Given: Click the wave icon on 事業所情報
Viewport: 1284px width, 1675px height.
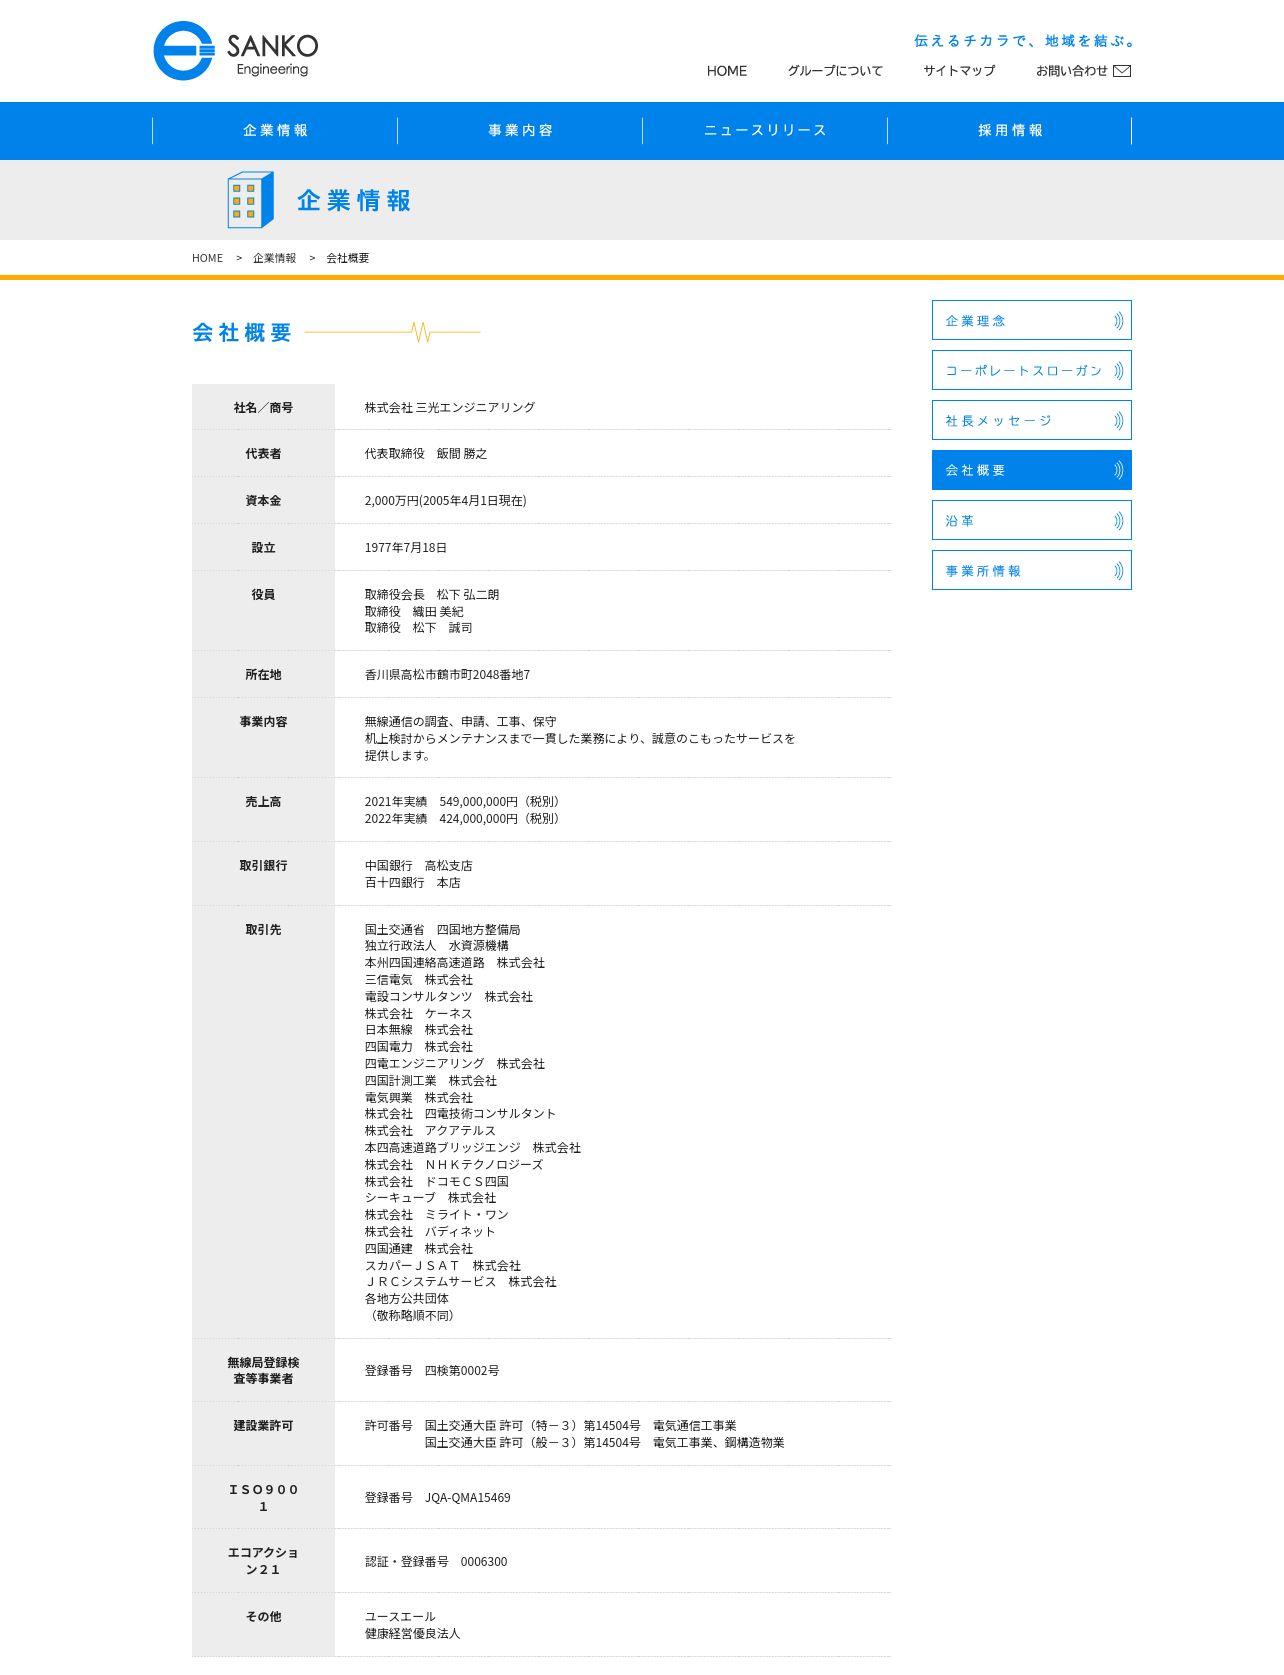Looking at the screenshot, I should click(x=1118, y=571).
